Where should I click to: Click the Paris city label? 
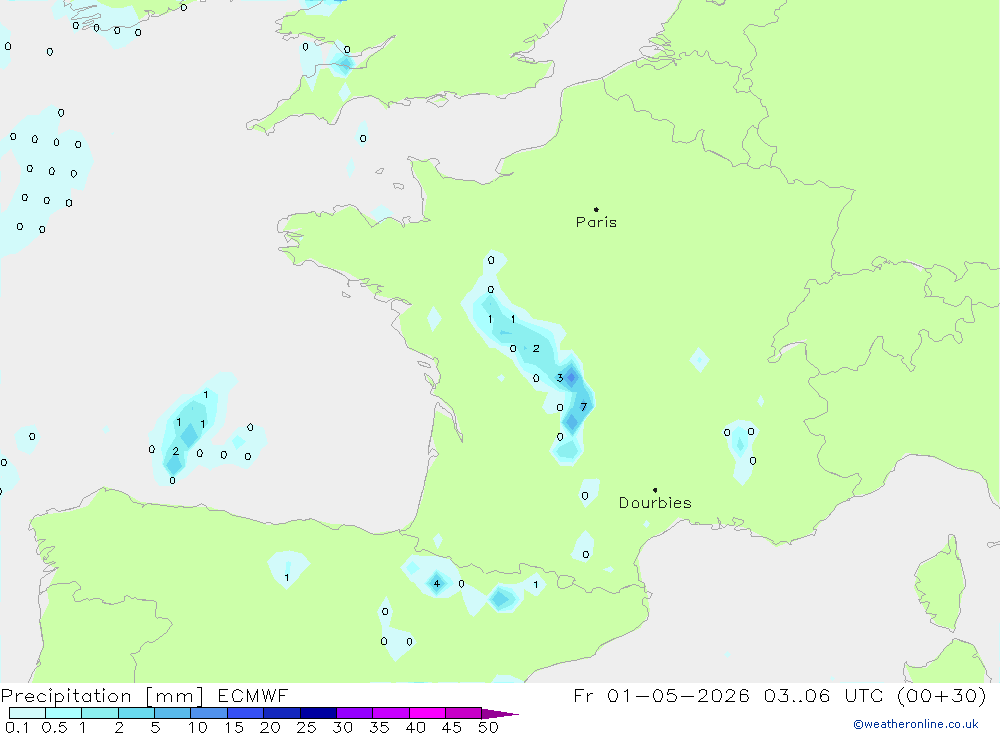(596, 222)
